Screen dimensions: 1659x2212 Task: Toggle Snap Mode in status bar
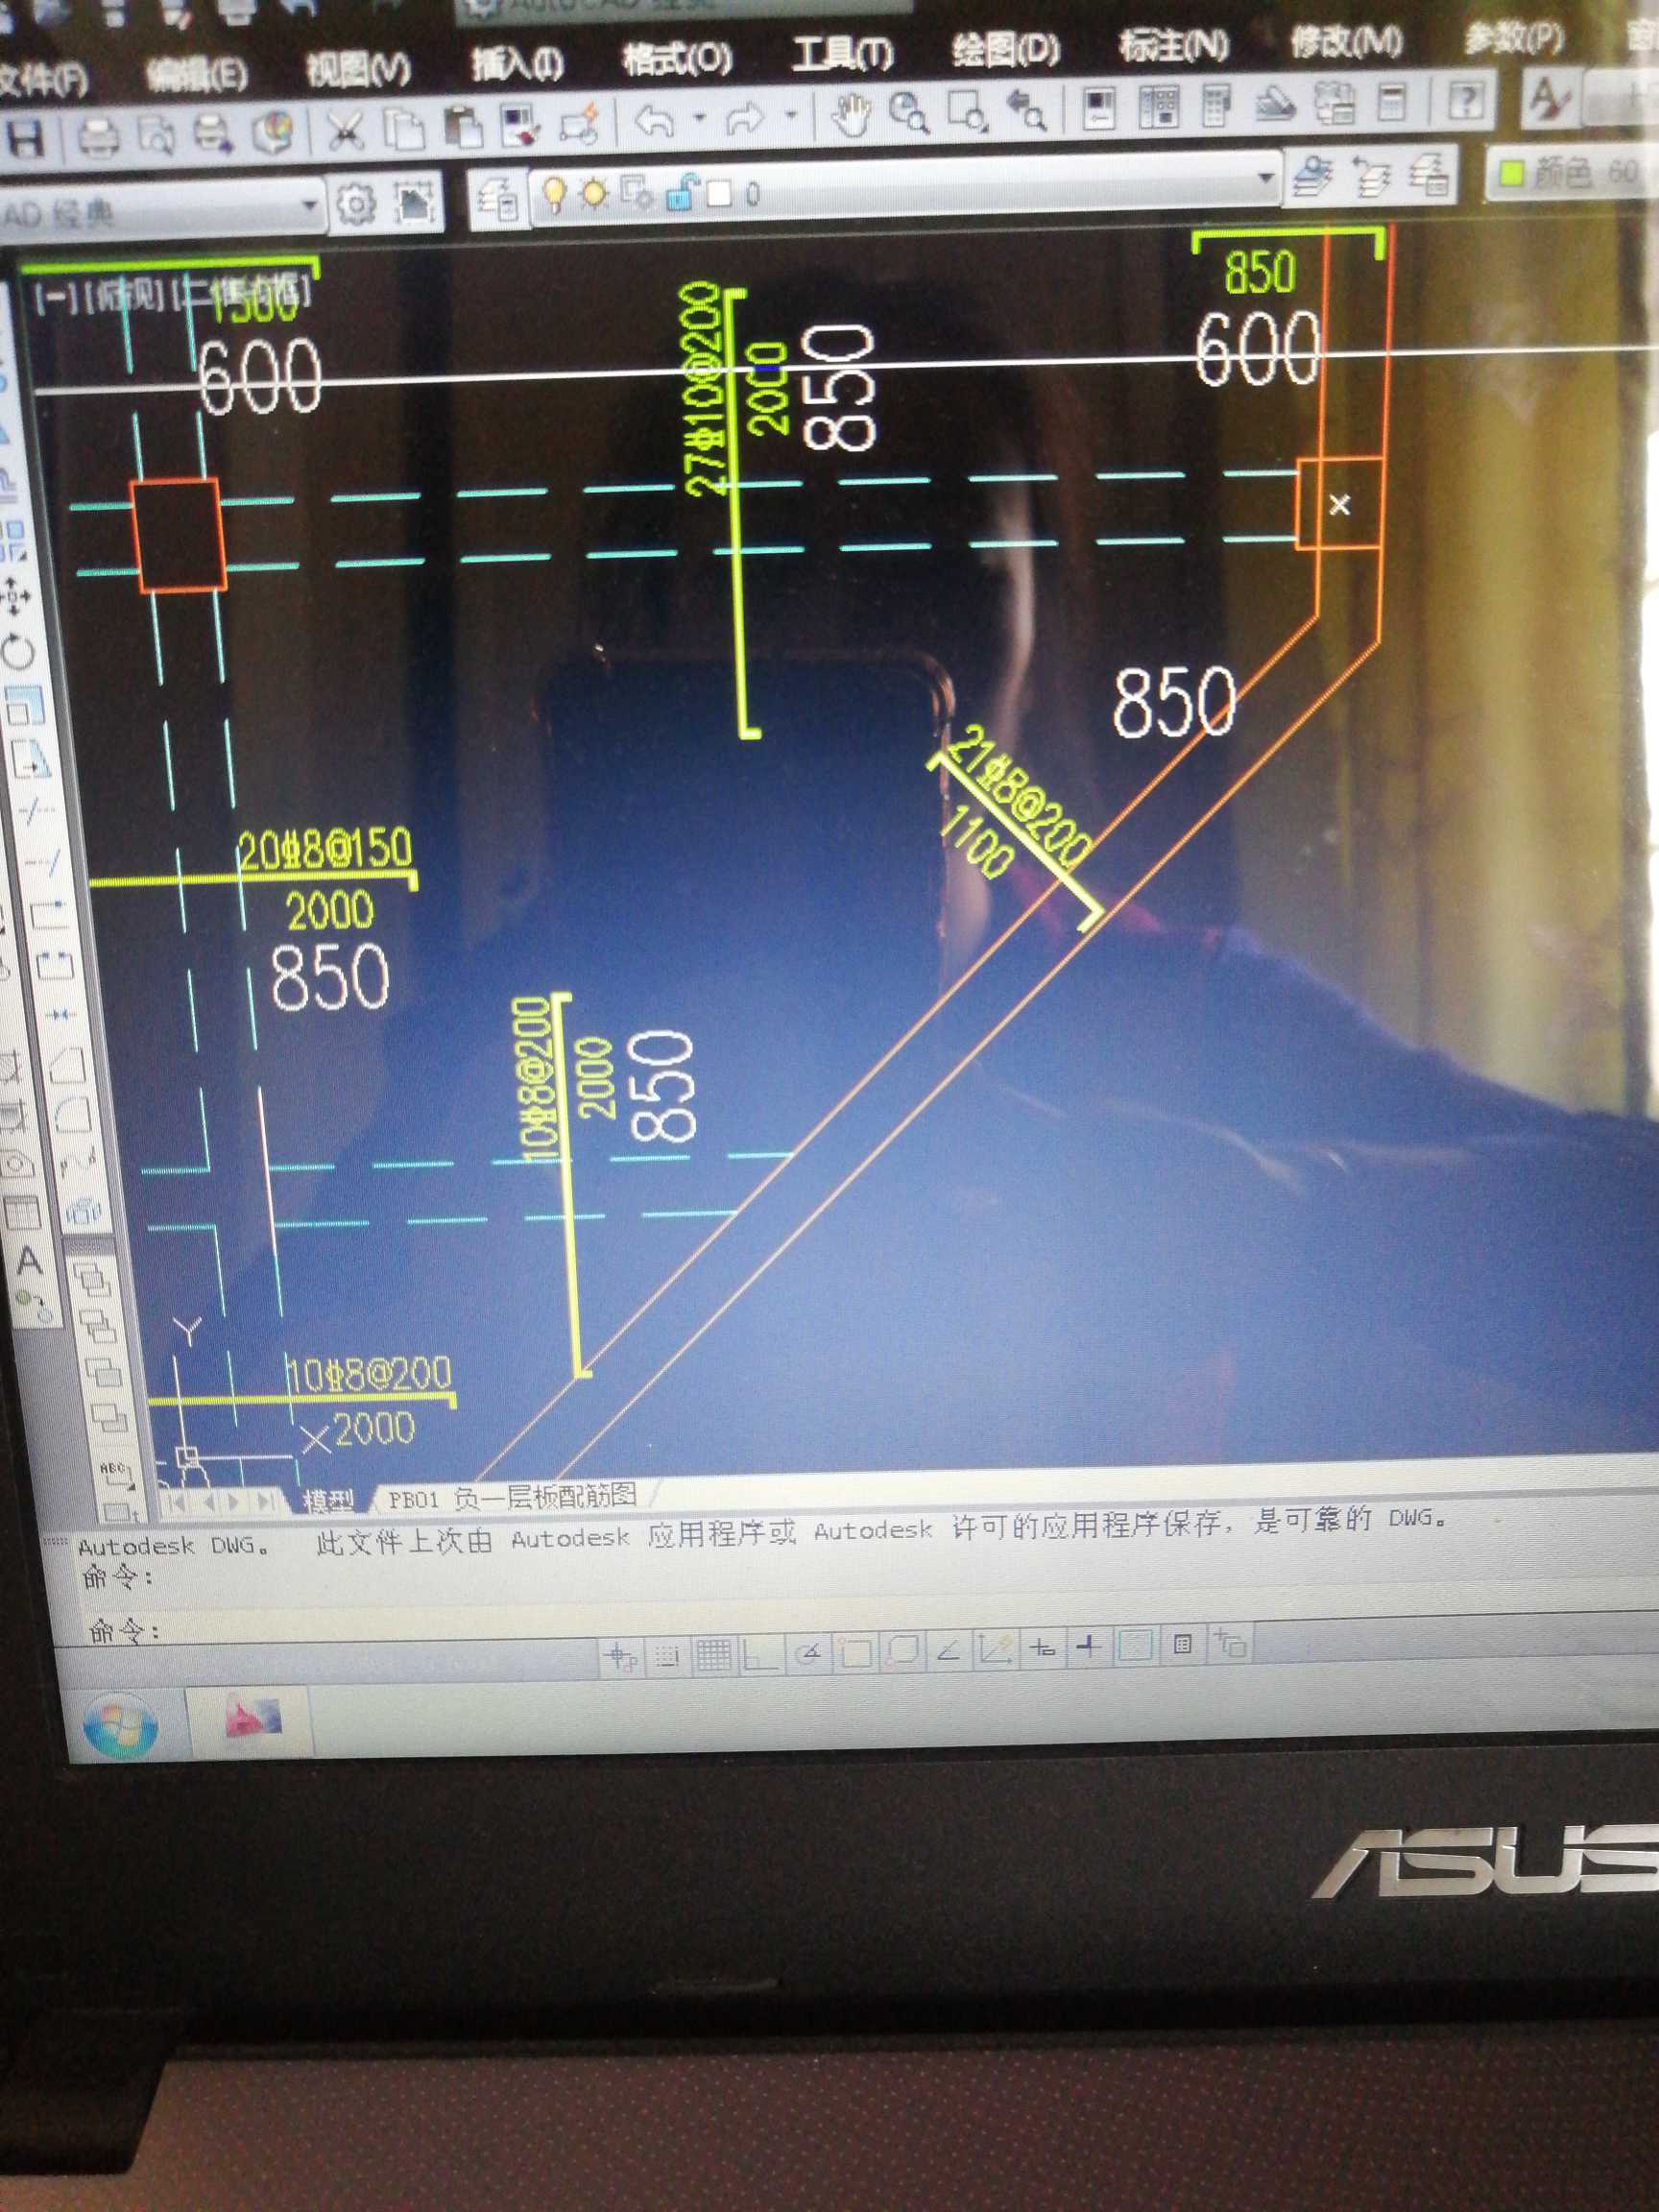tap(666, 1657)
